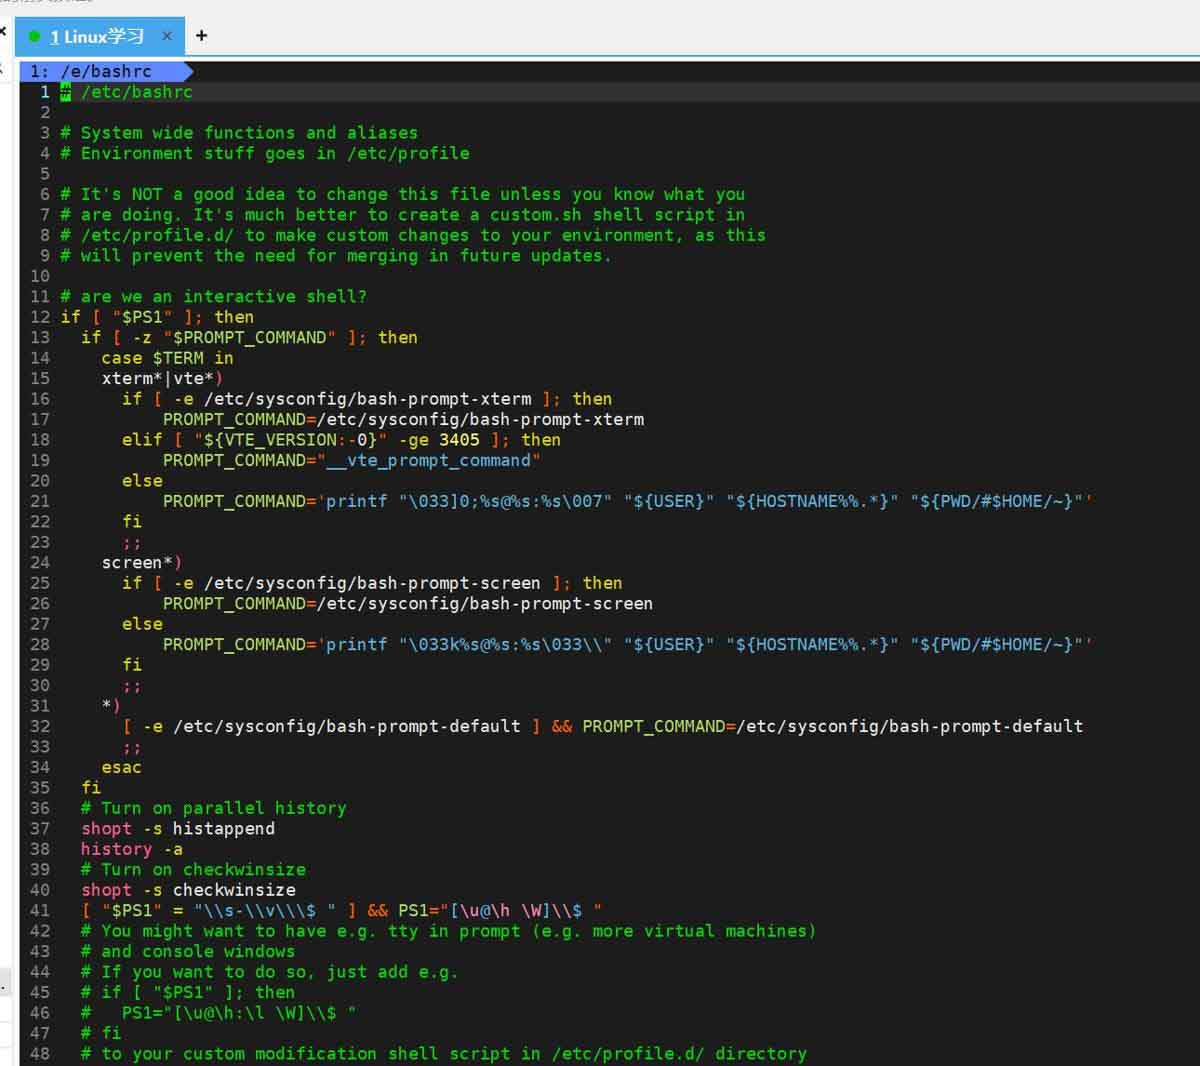
Task: Click line number 48 in the gutter
Action: [40, 1053]
